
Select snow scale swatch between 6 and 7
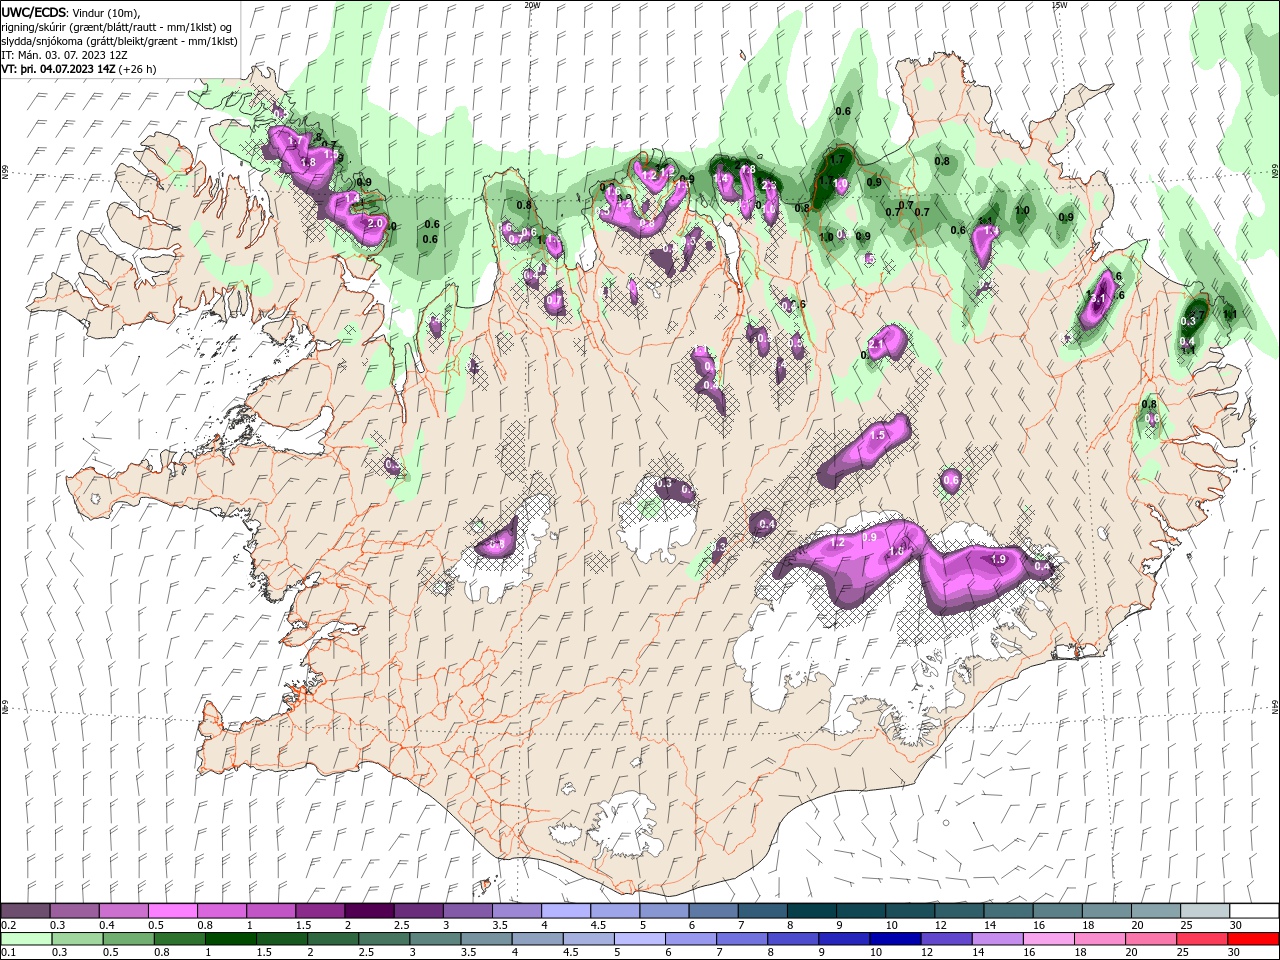point(713,911)
